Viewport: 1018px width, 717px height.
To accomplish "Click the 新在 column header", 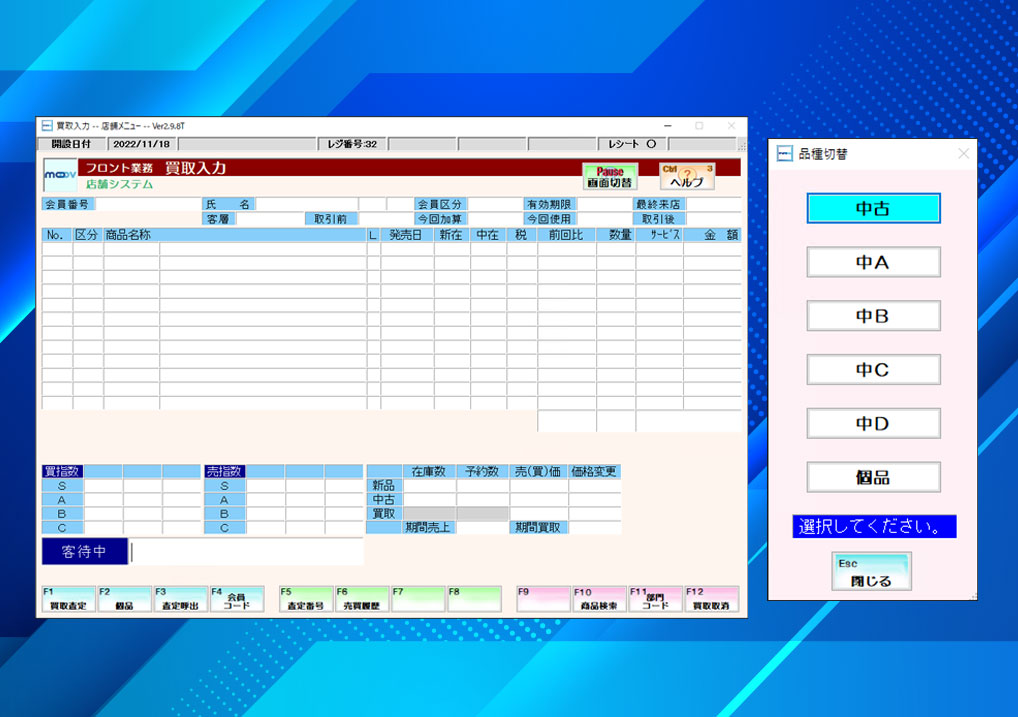I will point(451,234).
